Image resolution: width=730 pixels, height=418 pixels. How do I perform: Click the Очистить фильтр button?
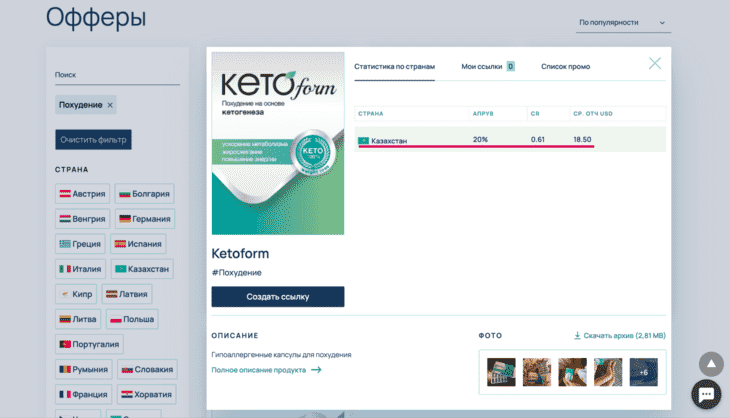click(93, 140)
